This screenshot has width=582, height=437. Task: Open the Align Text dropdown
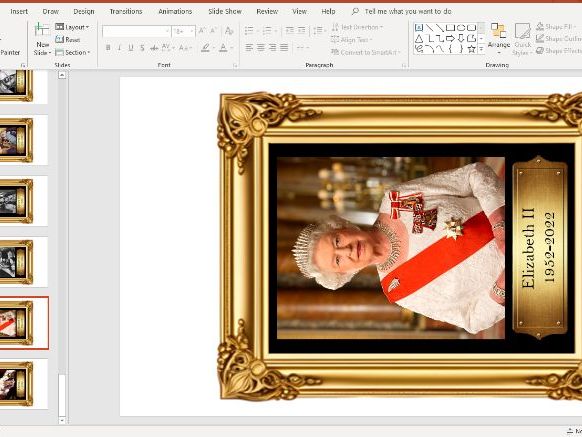[351, 39]
